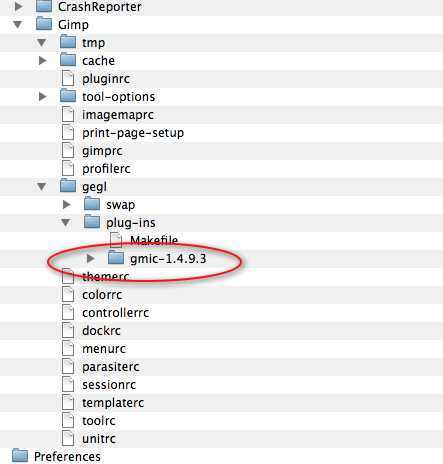Click the controllerrc file icon
The height and width of the screenshot is (464, 443).
68,313
